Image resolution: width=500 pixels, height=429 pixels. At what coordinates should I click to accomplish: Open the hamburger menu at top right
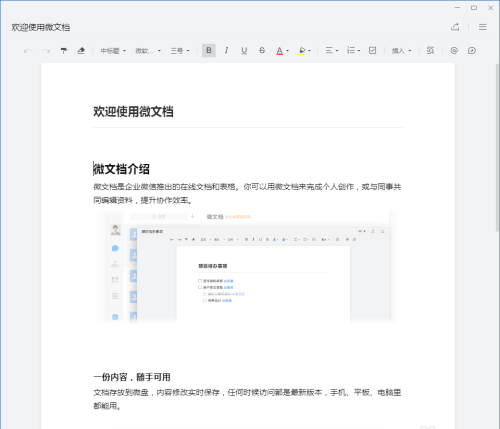[x=483, y=27]
